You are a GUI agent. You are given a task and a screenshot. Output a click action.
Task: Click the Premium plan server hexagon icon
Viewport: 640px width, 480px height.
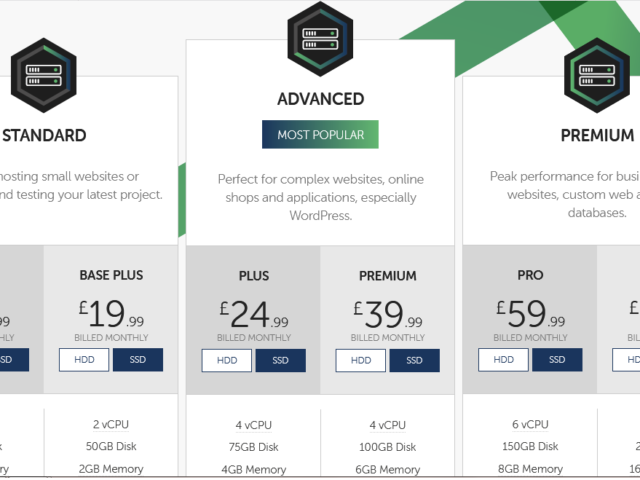point(597,76)
